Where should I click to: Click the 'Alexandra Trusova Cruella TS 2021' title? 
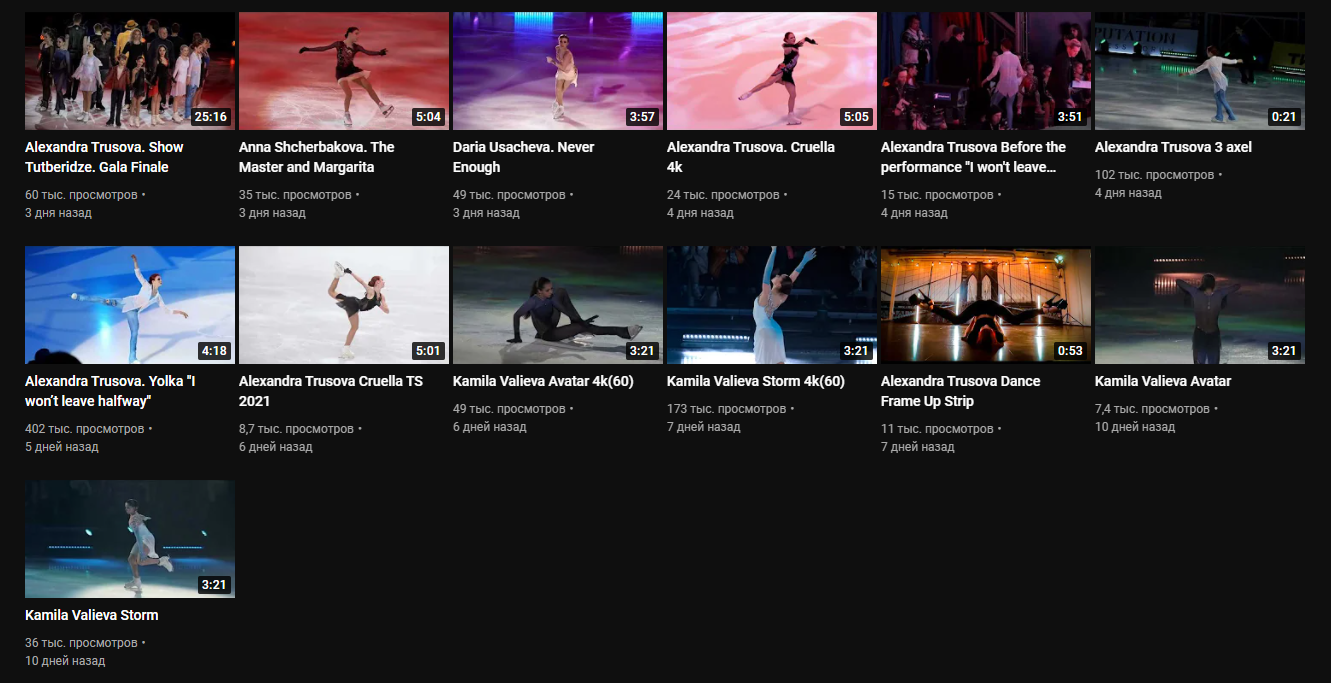pyautogui.click(x=331, y=391)
